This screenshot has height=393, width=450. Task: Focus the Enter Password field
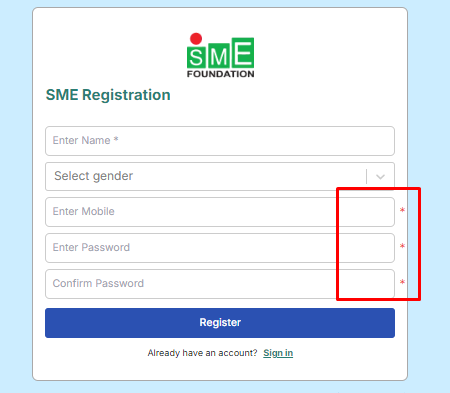[x=220, y=248]
